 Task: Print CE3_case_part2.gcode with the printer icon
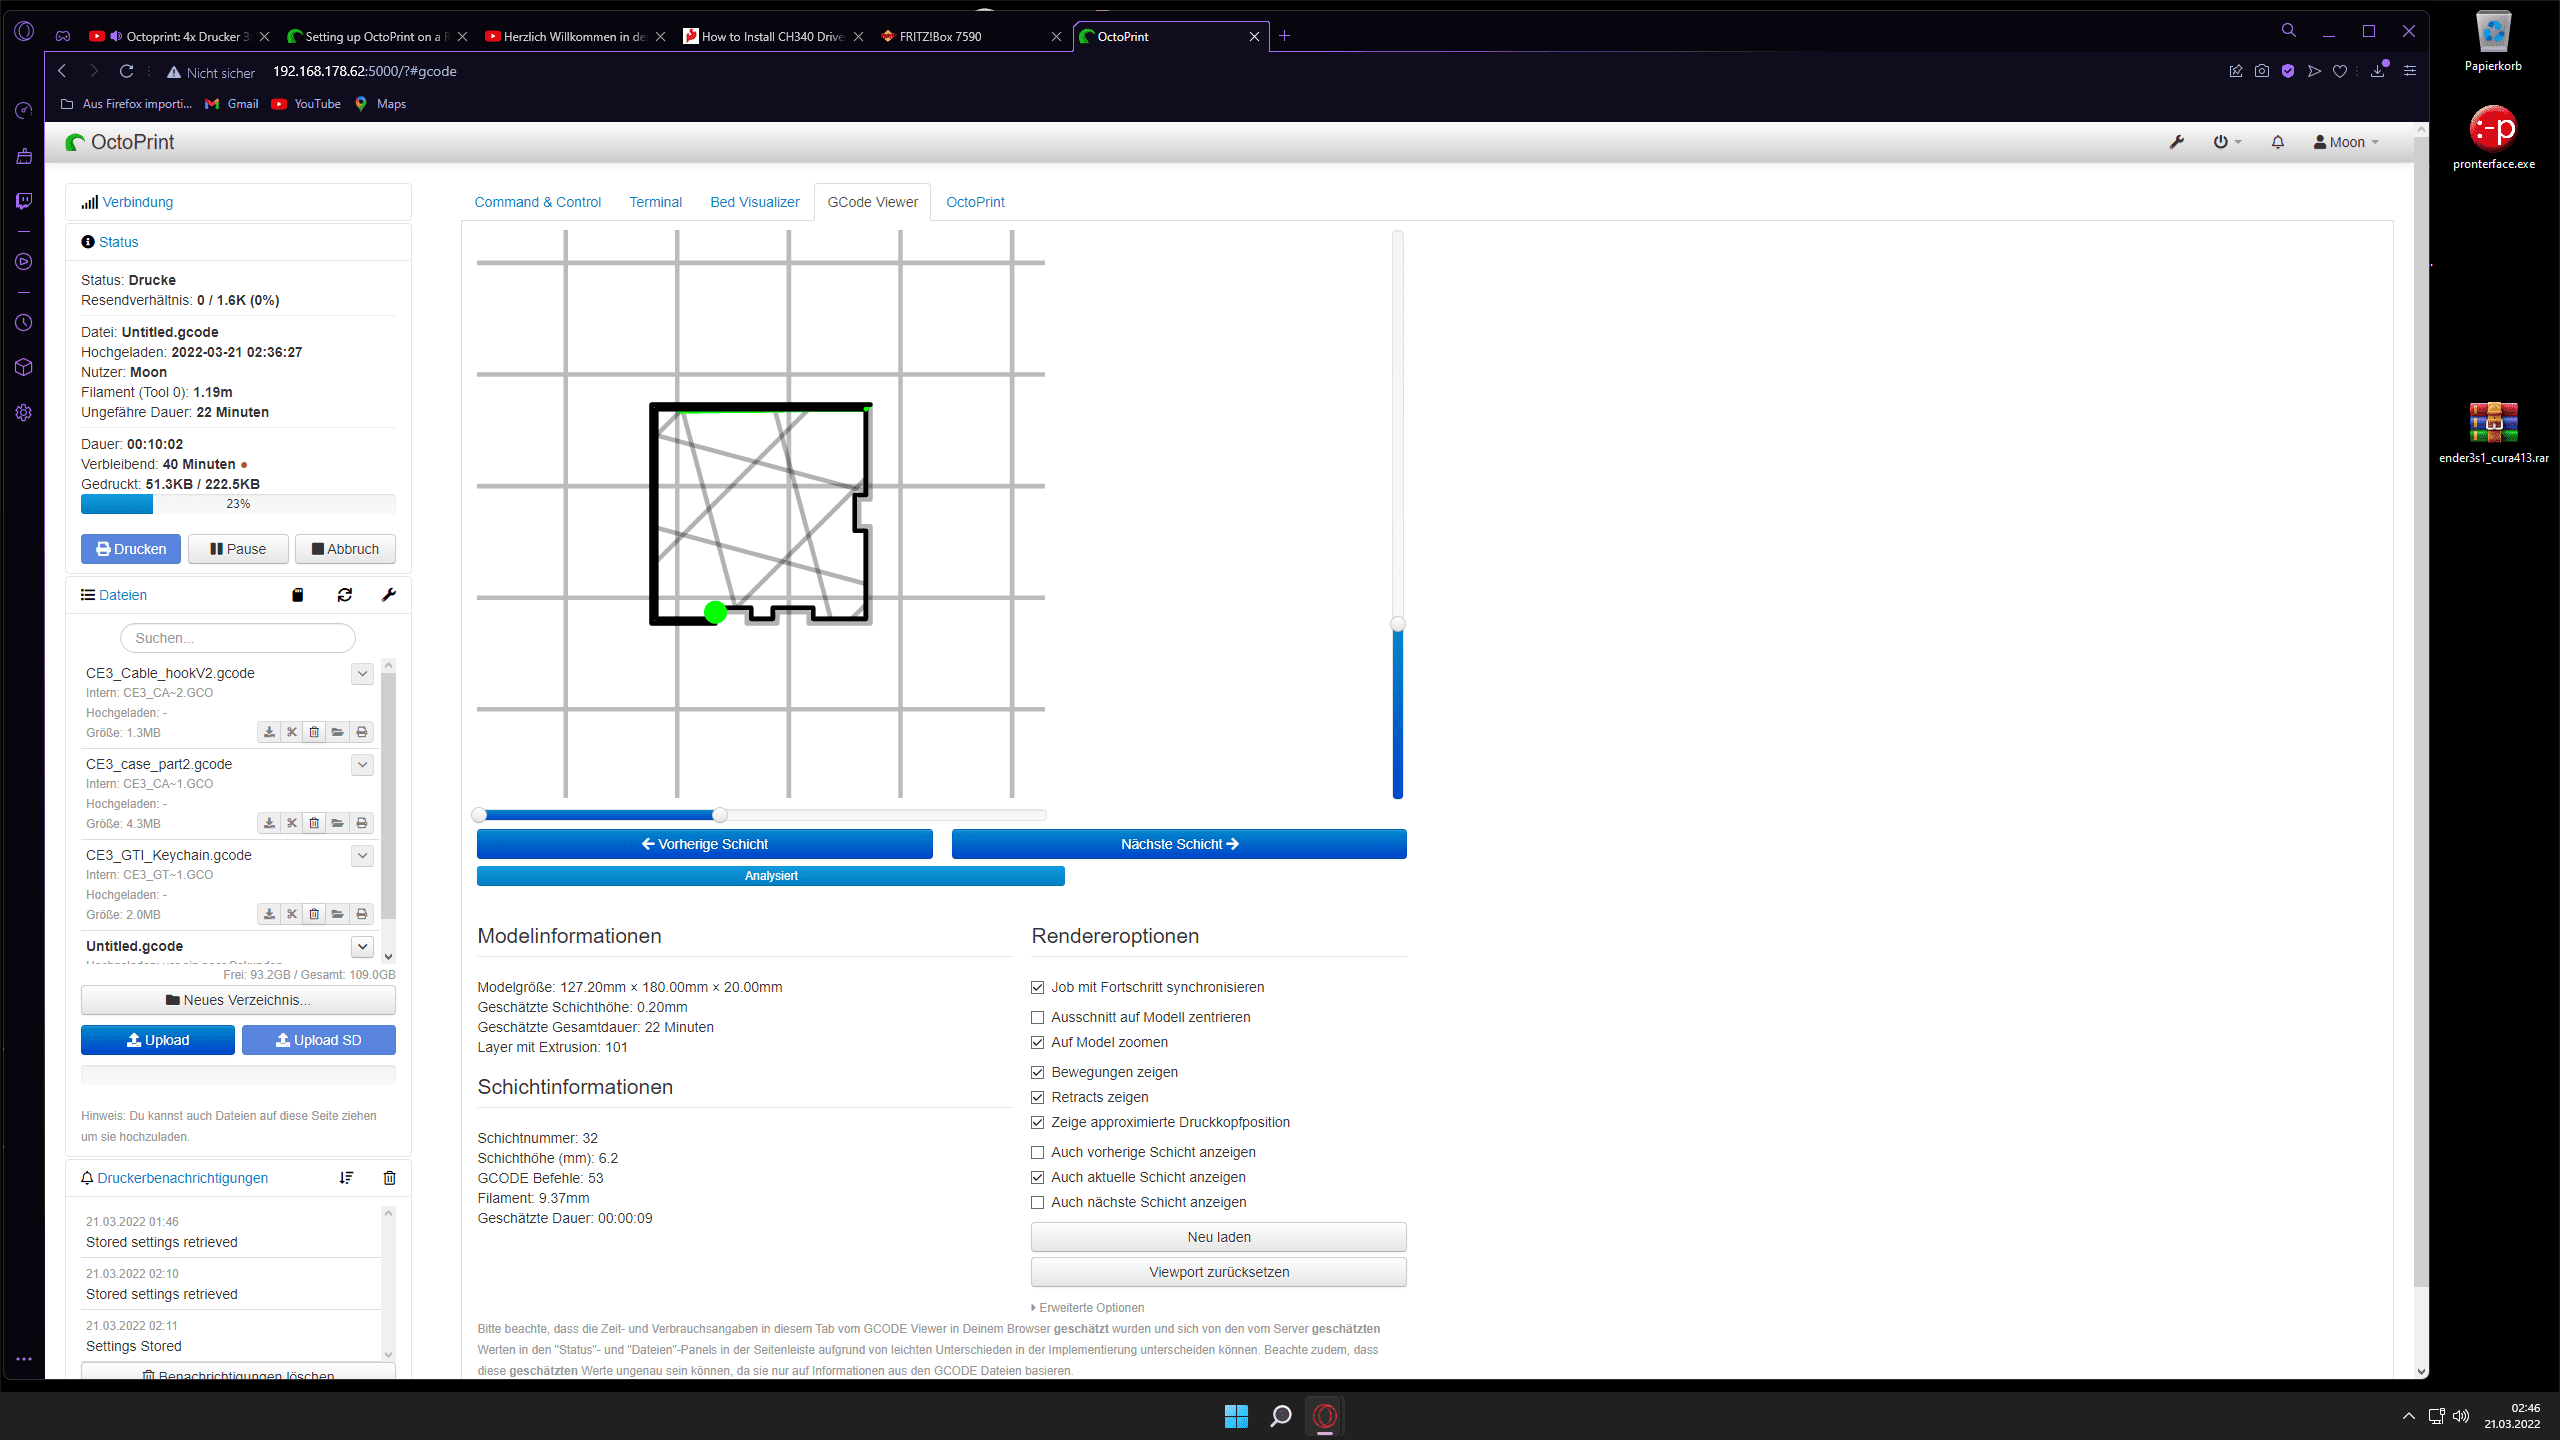point(362,823)
